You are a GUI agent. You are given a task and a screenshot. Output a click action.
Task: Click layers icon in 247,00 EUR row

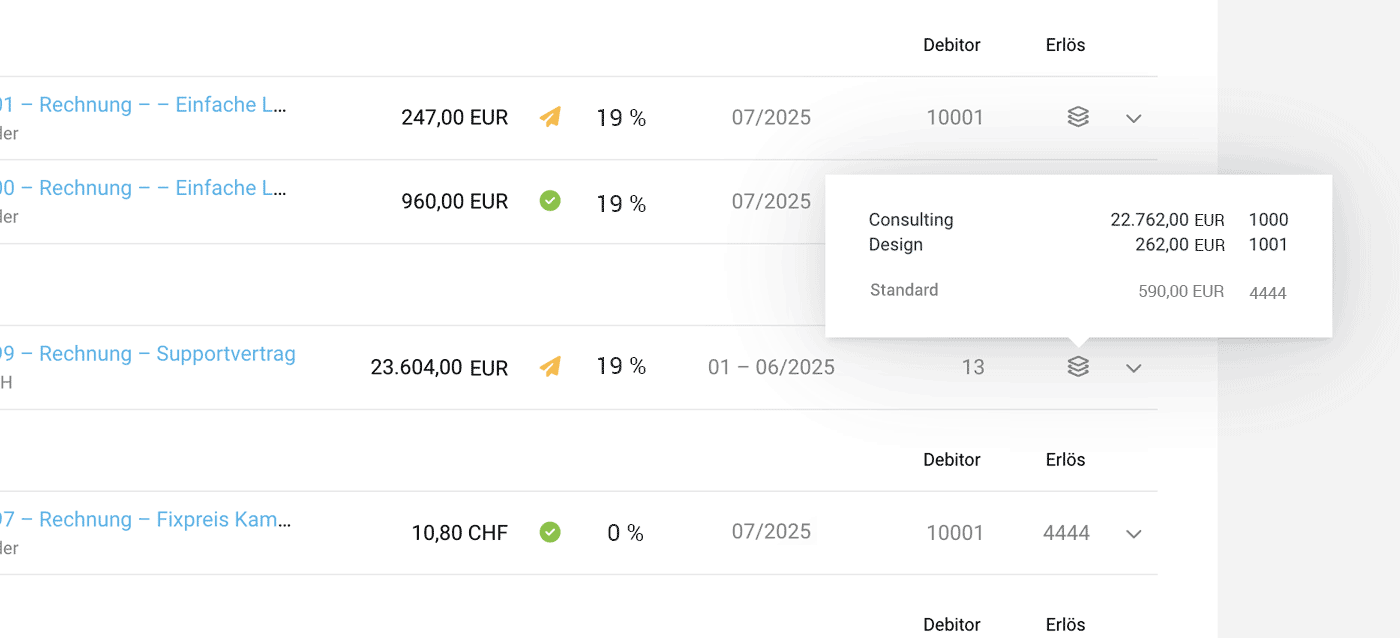click(1077, 117)
